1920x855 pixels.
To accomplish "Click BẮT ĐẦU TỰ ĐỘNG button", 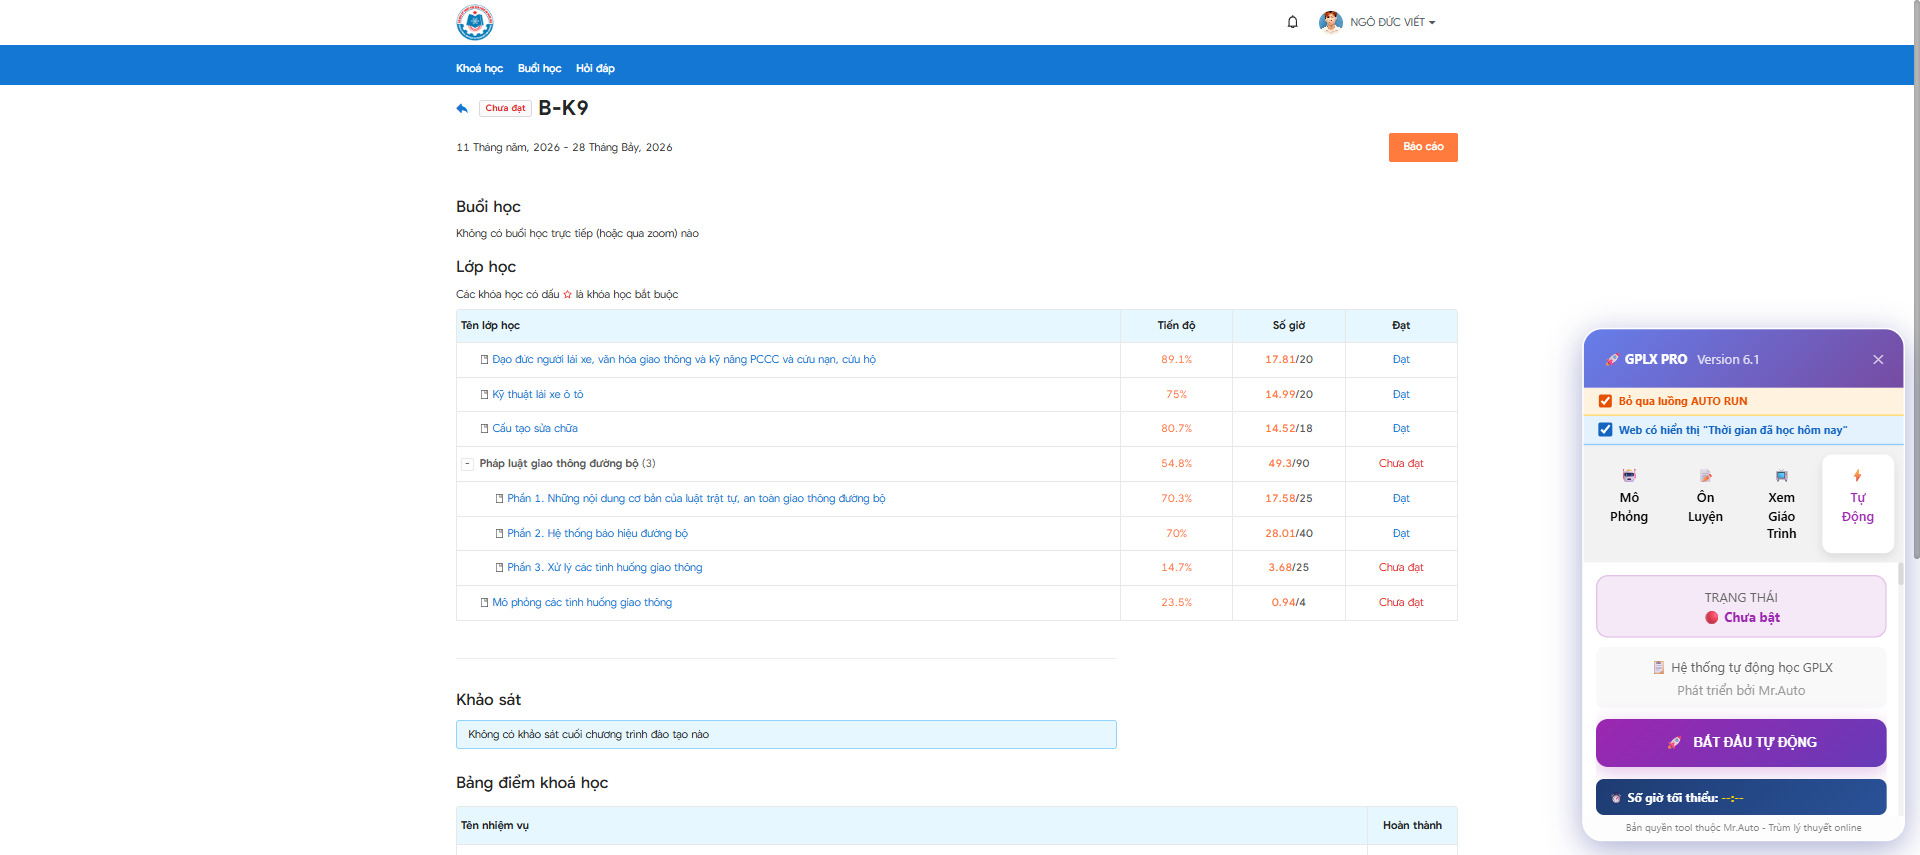I will click(1741, 742).
